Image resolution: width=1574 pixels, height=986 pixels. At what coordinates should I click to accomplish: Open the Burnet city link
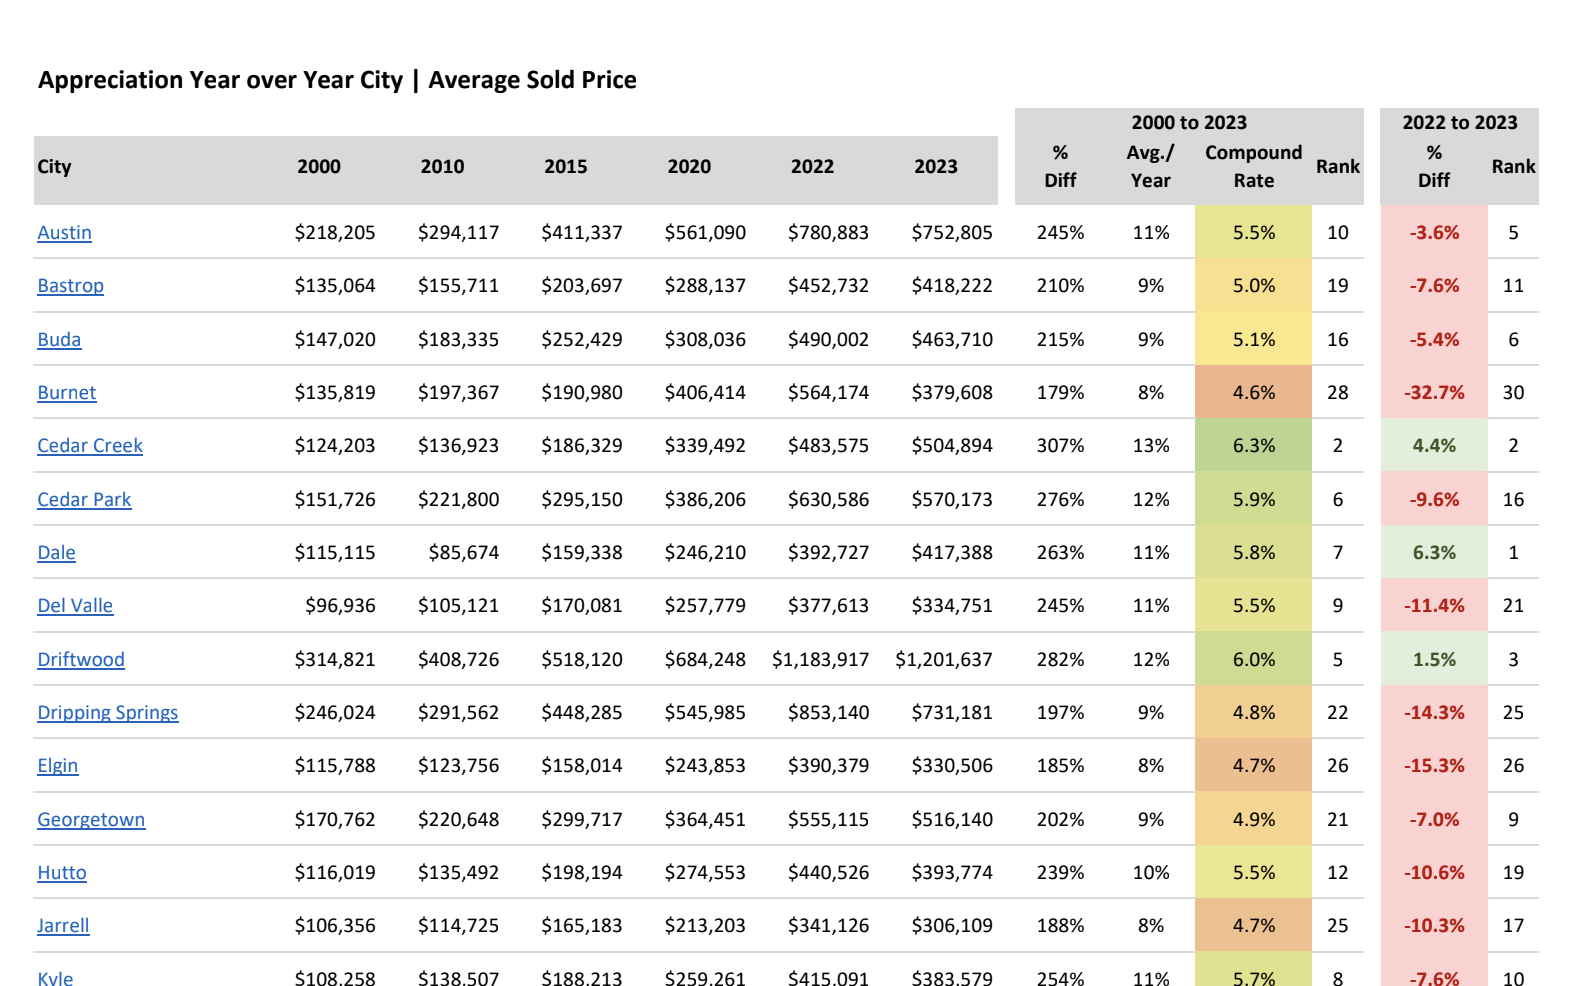point(67,393)
